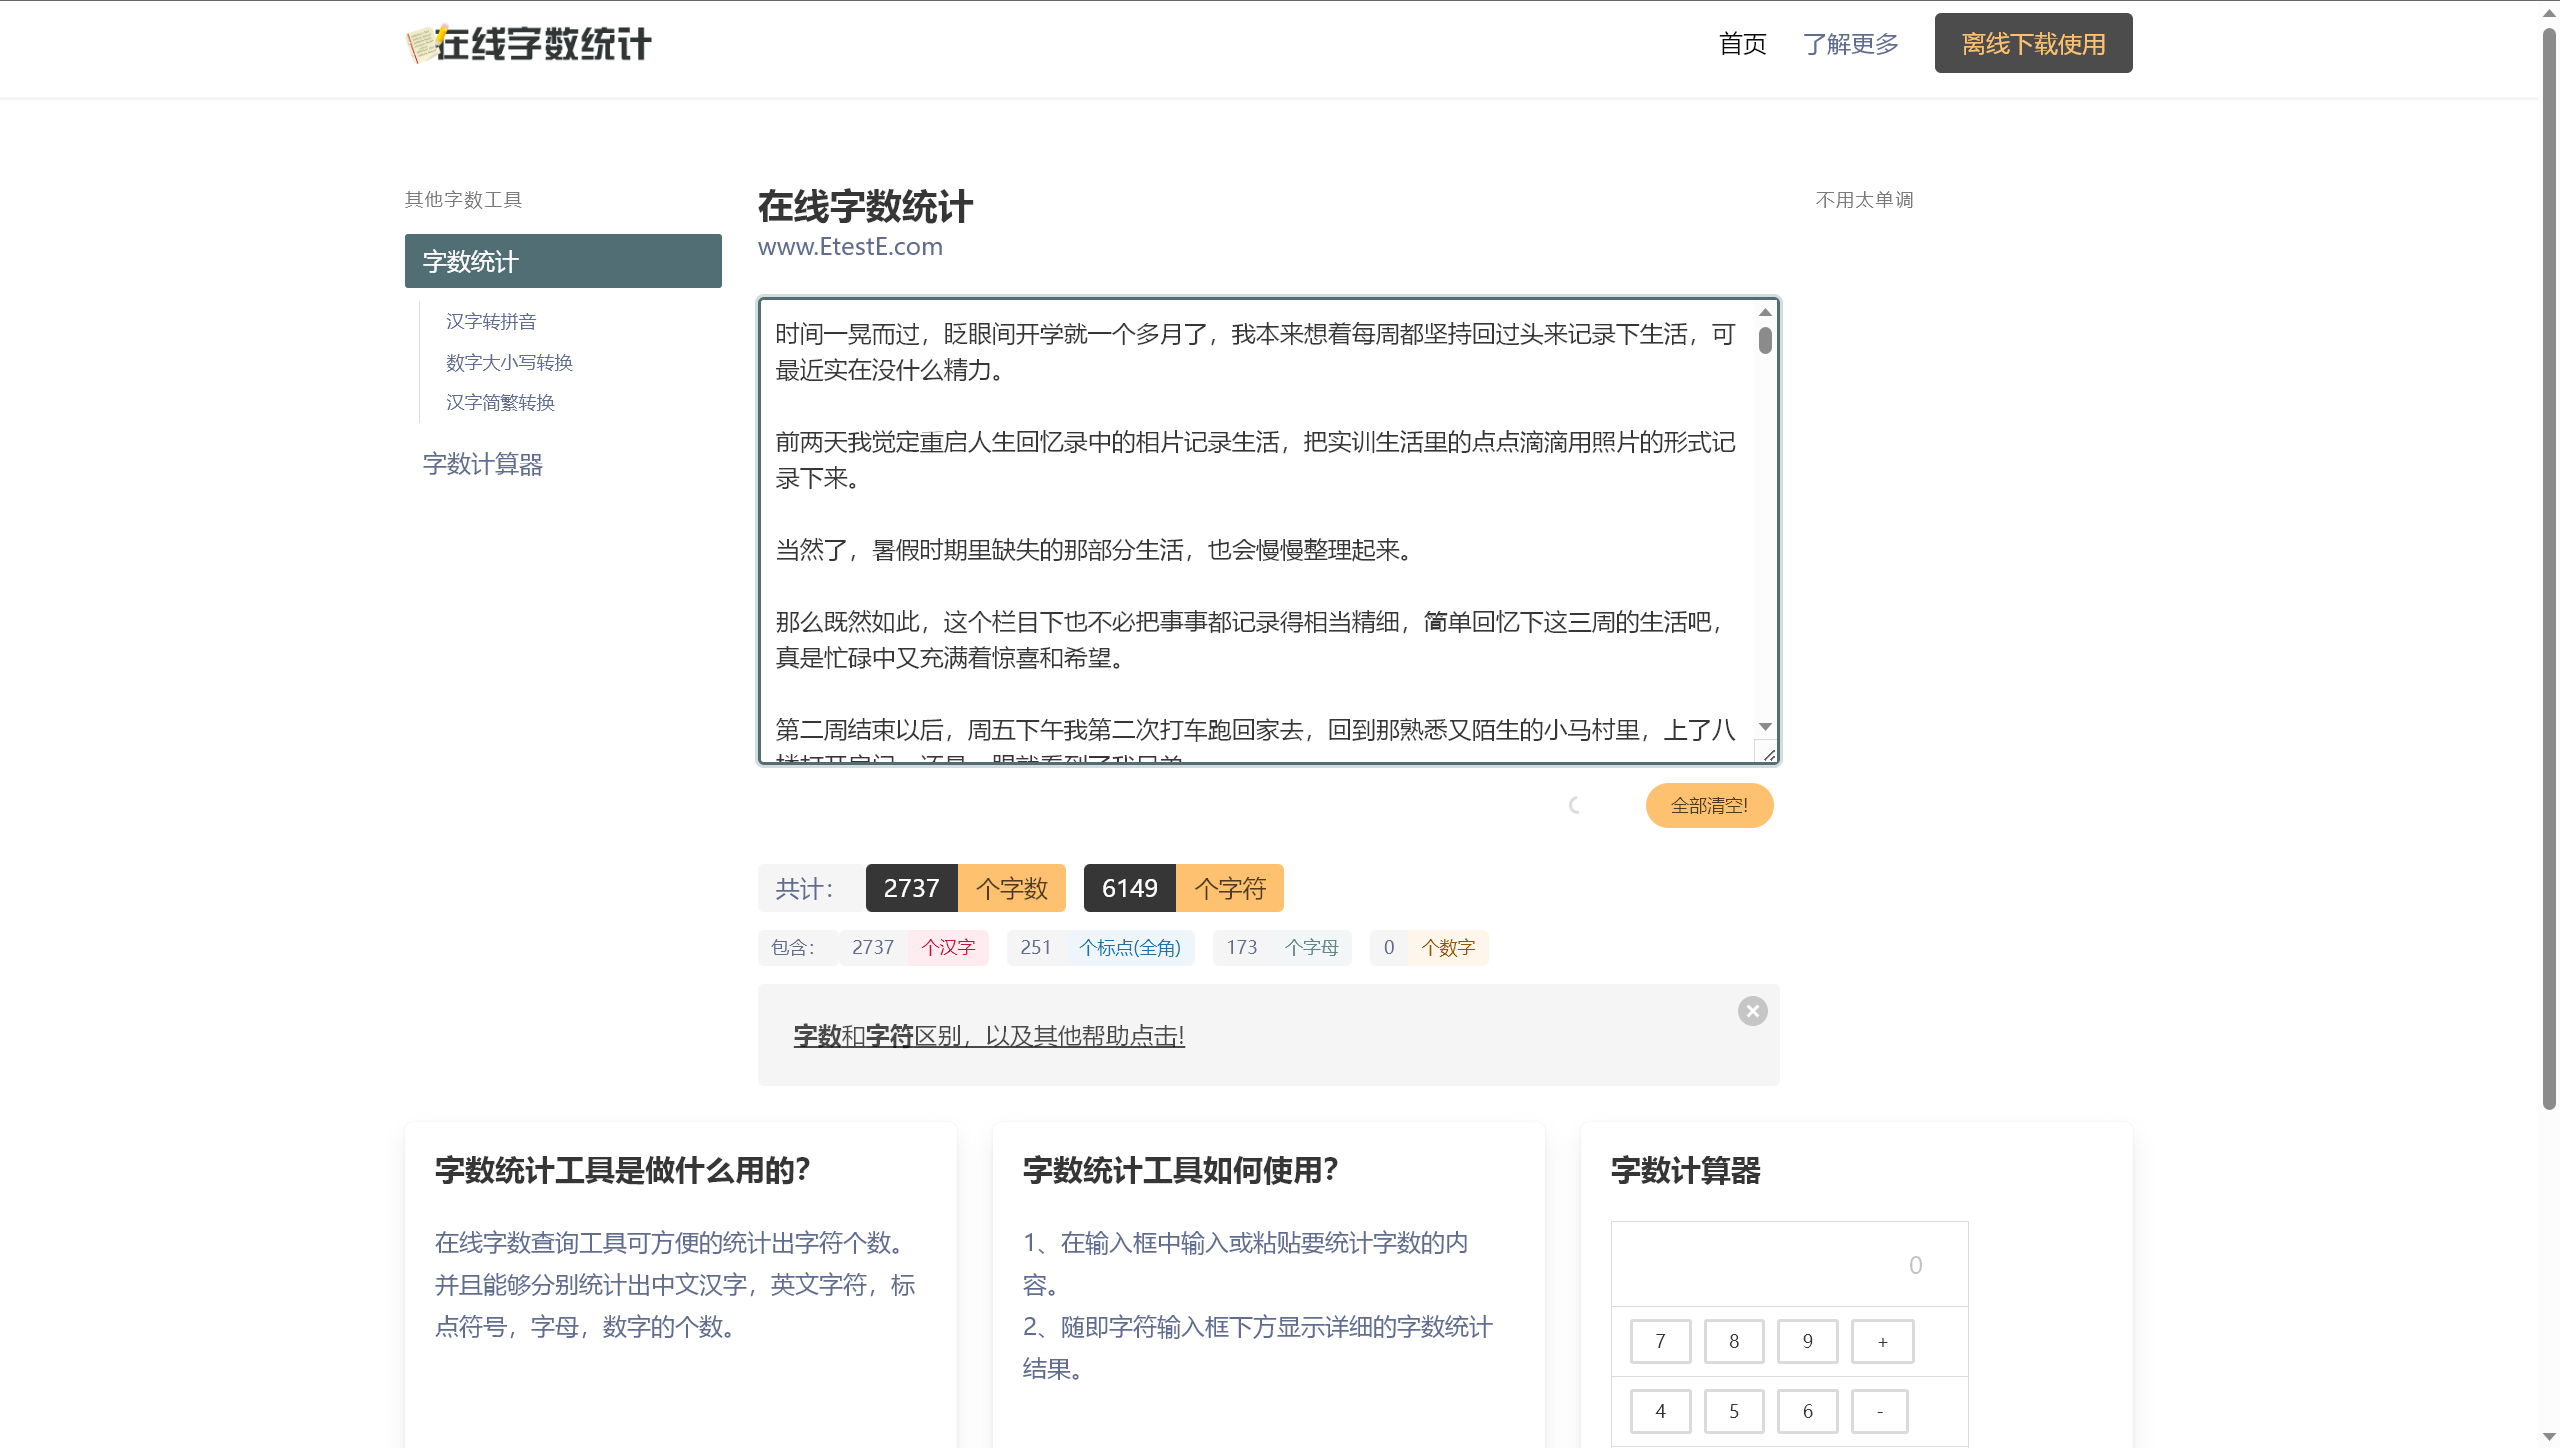Visit the www.EtestE.com link
The height and width of the screenshot is (1448, 2560).
point(850,246)
